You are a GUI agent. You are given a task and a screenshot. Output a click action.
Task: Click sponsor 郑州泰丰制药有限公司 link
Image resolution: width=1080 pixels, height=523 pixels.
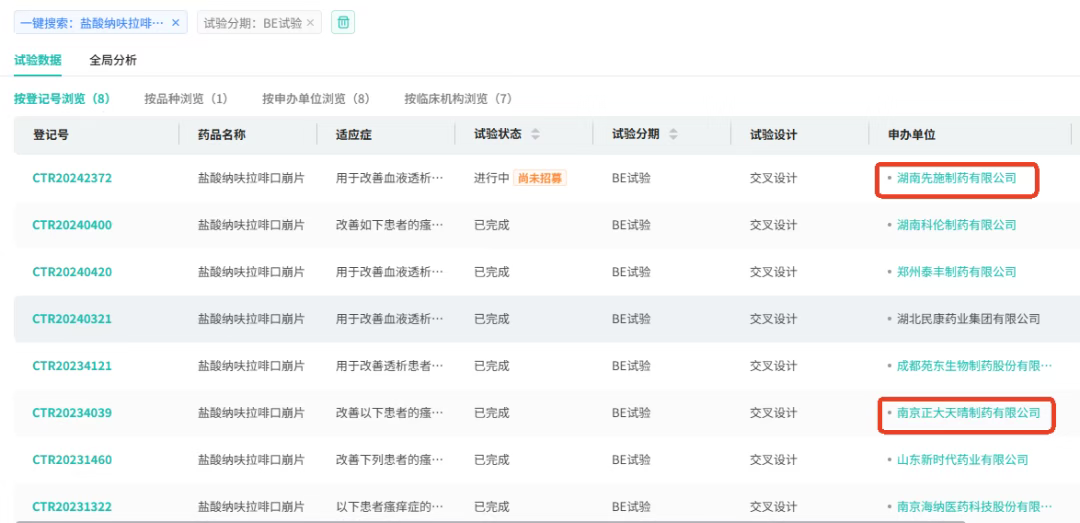(x=956, y=272)
